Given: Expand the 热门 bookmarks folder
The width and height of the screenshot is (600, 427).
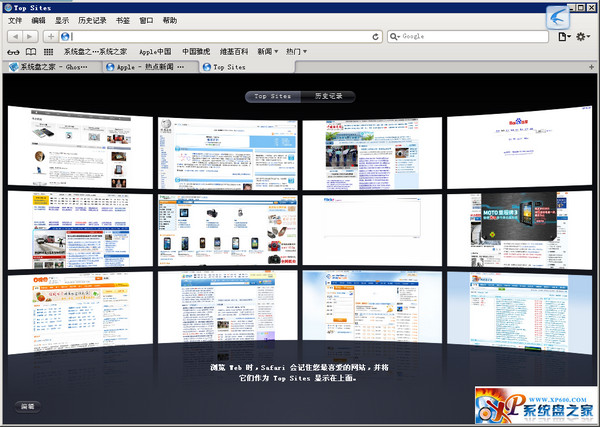Looking at the screenshot, I should [x=296, y=51].
